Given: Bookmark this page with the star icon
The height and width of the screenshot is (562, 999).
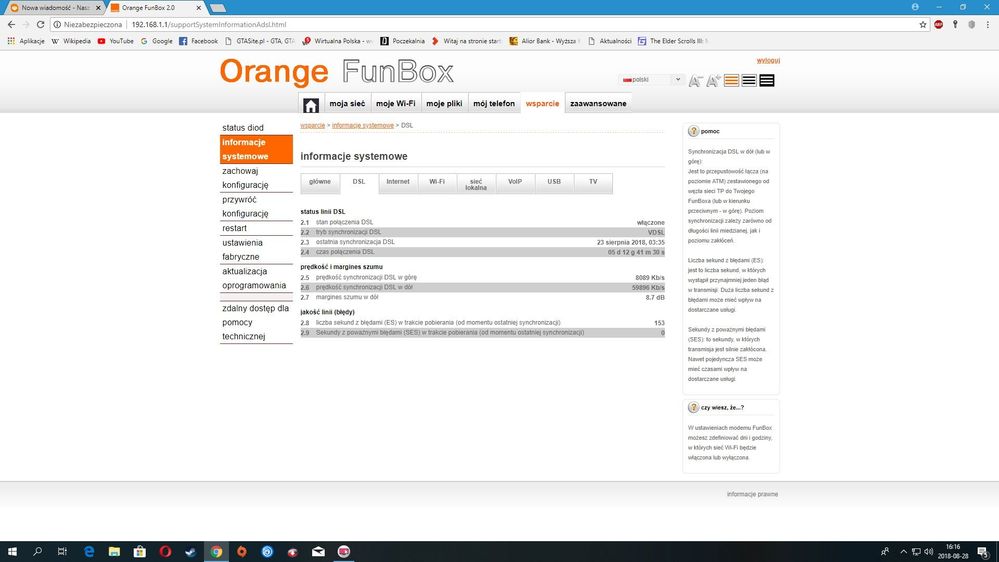Looking at the screenshot, I should point(923,24).
